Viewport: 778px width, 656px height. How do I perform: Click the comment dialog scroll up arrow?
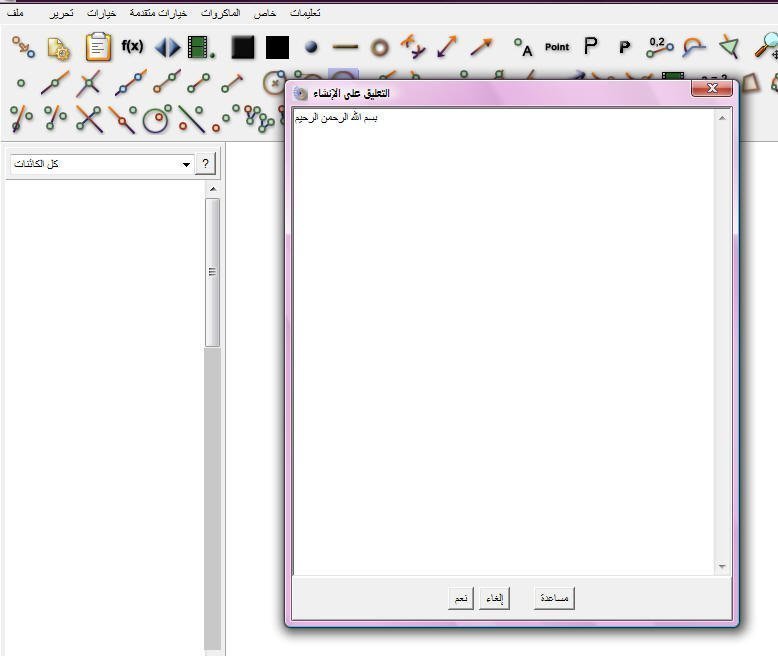coord(722,118)
